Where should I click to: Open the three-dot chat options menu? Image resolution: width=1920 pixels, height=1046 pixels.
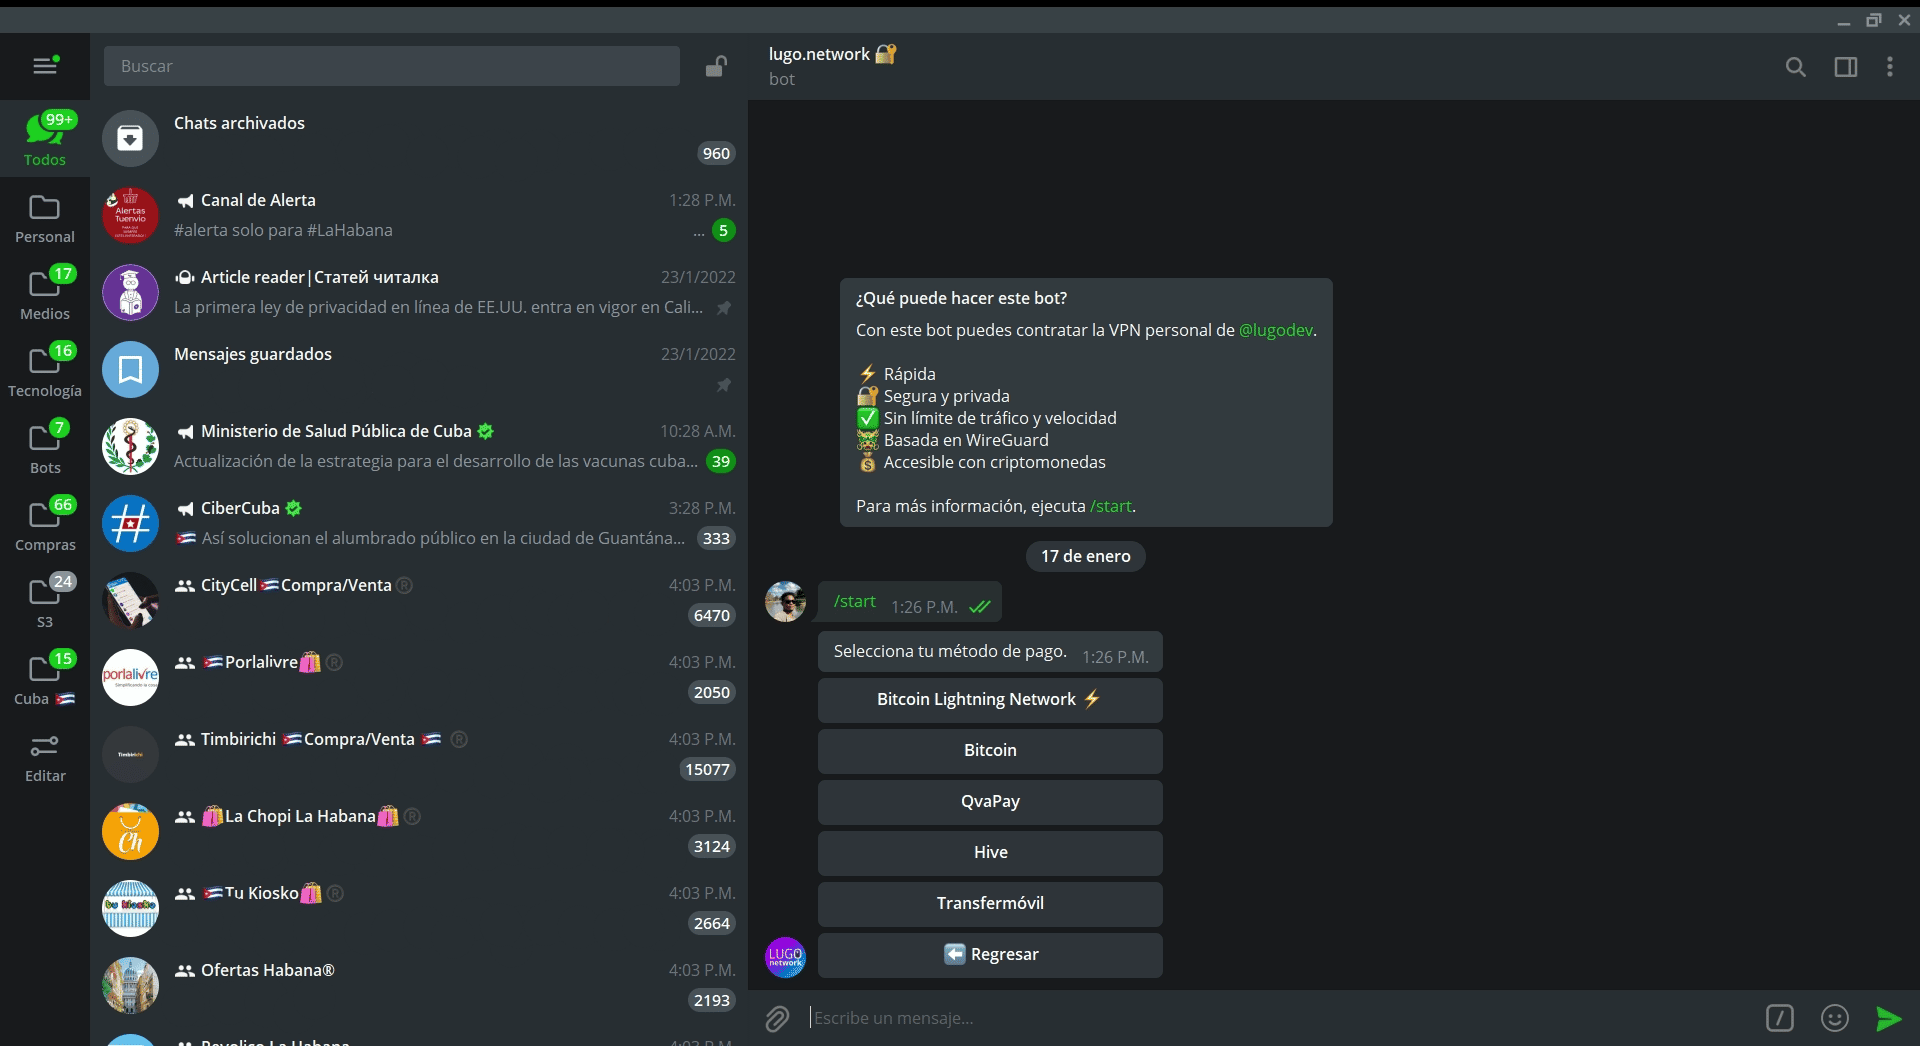[x=1889, y=67]
